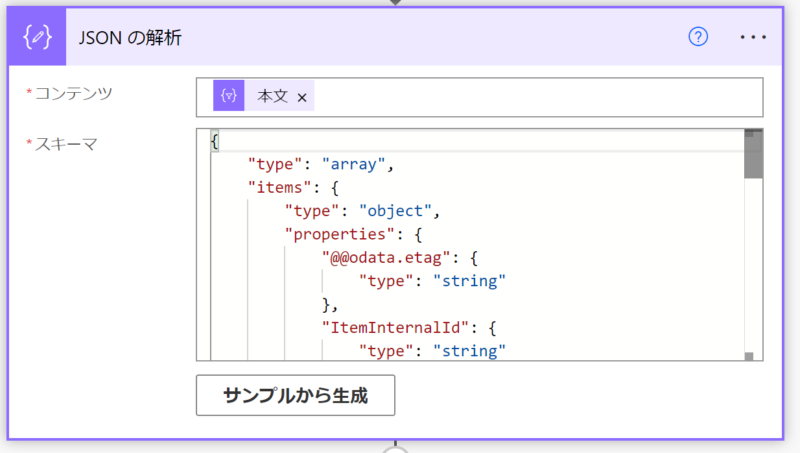Select the 本文 dynamic content token label
800x453 pixels.
272,97
